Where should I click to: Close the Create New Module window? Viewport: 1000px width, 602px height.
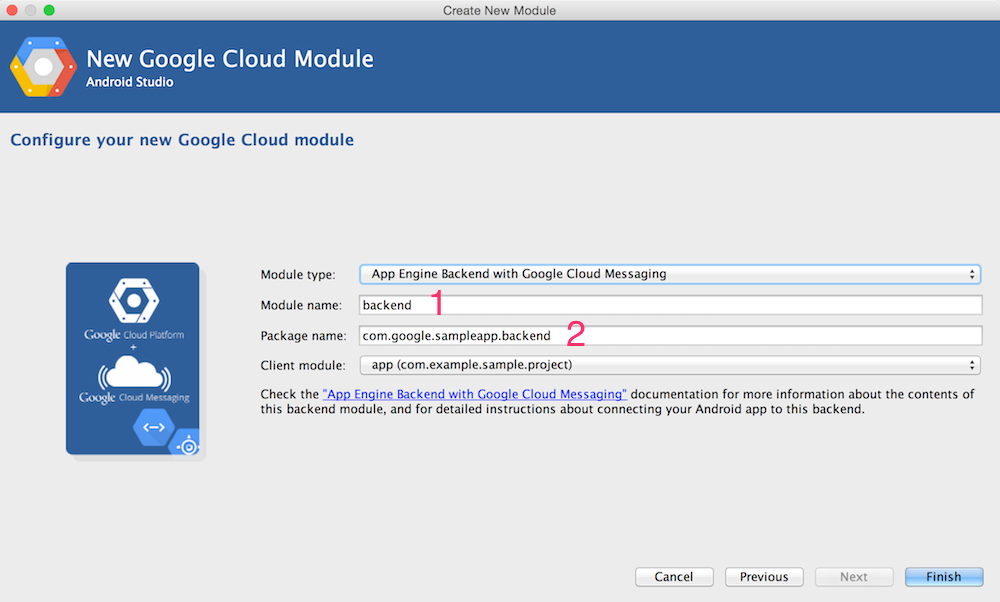(13, 10)
